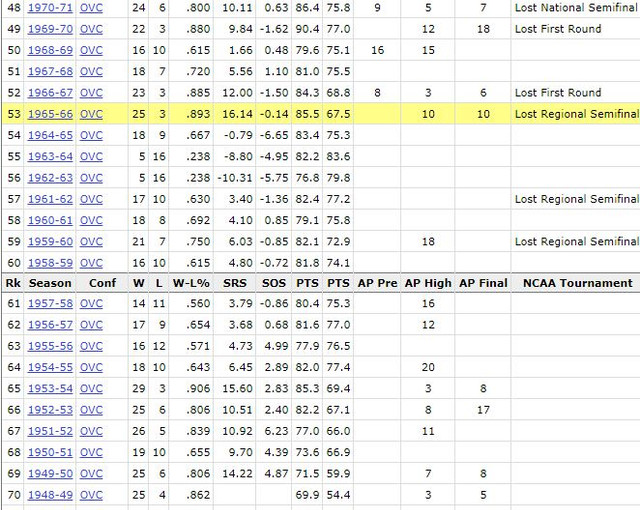Click the OVC link in the 1970-71 row

tap(91, 8)
